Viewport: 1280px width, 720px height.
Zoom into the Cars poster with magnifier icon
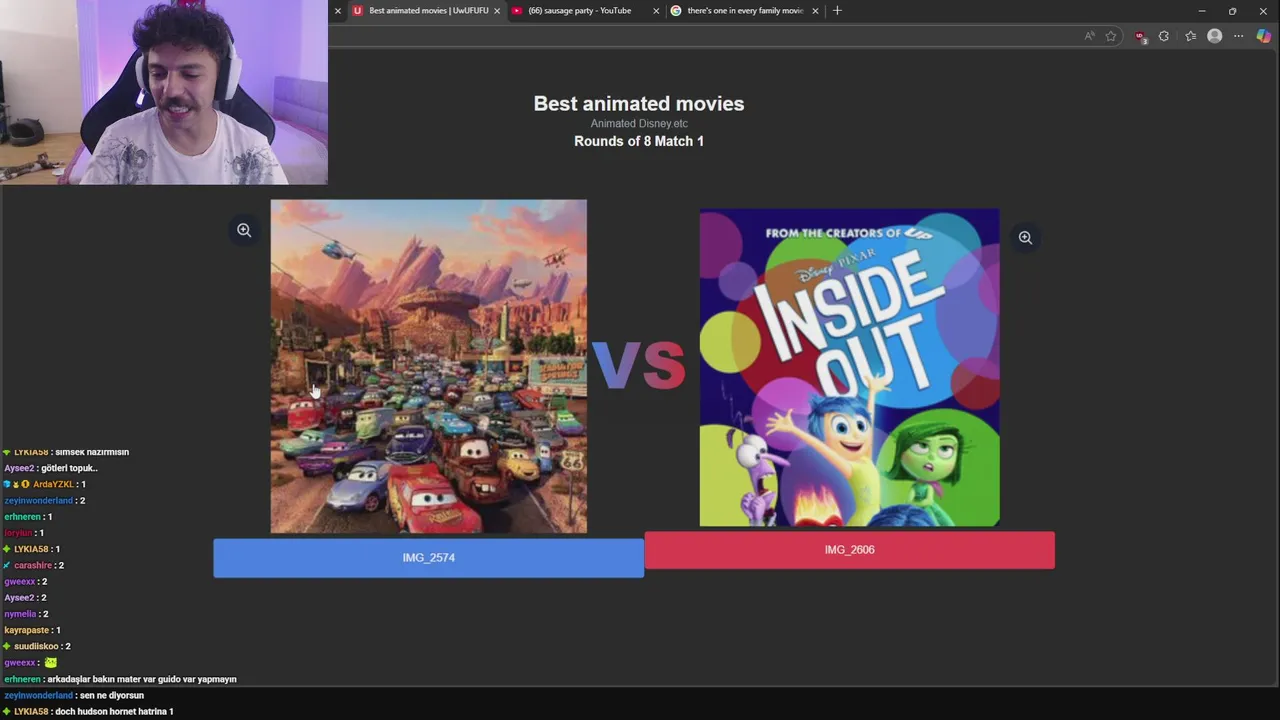coord(244,230)
